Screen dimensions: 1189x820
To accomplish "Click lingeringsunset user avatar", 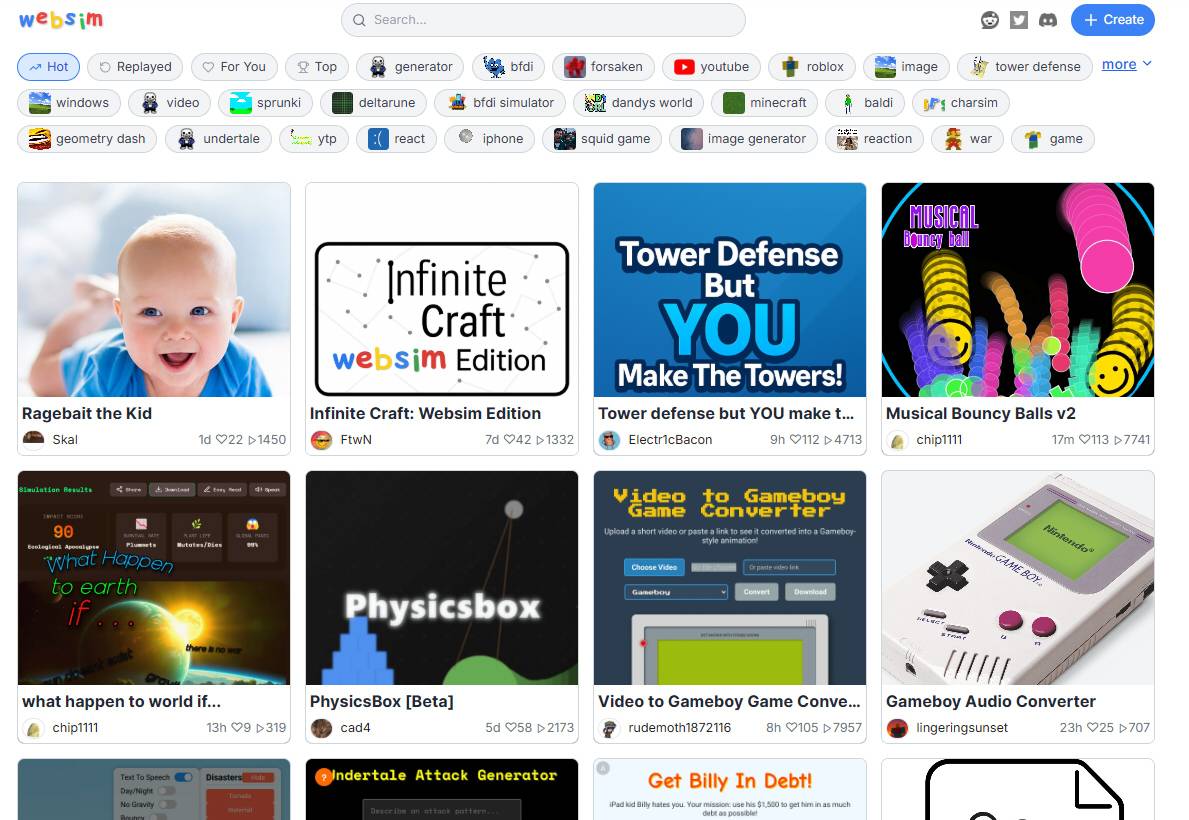I will click(x=898, y=728).
